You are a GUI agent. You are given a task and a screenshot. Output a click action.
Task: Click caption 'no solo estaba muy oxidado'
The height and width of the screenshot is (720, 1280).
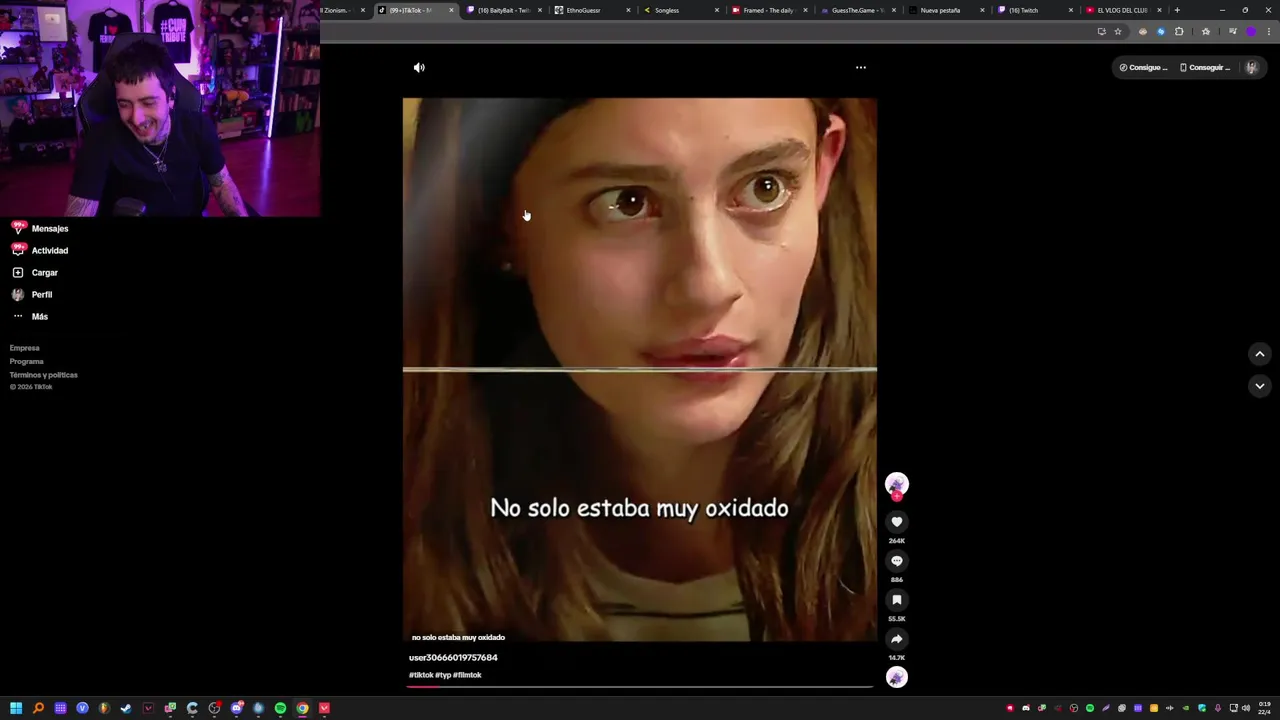coord(458,637)
